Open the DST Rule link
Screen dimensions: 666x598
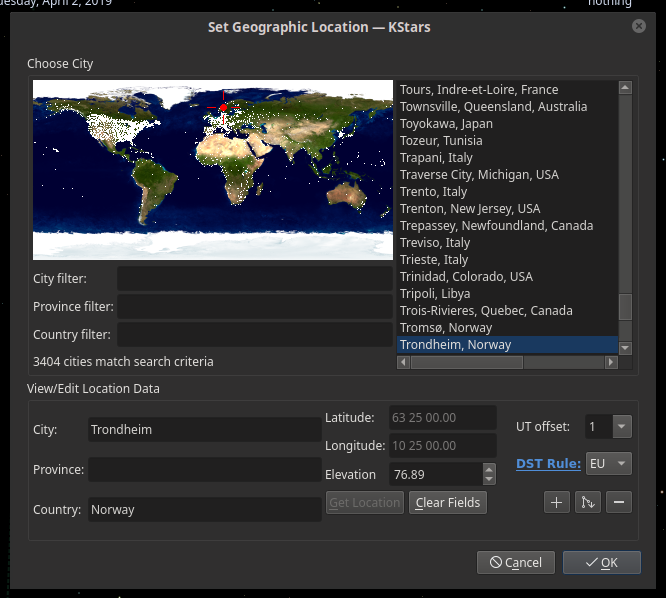(548, 464)
